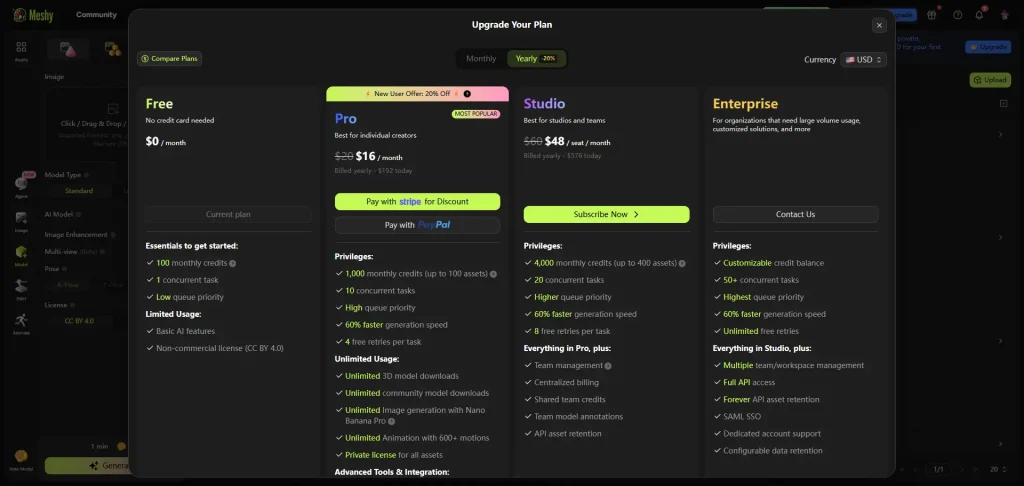Screen dimensions: 1024x486
Task: Open notifications bell in top bar
Action: tap(980, 14)
